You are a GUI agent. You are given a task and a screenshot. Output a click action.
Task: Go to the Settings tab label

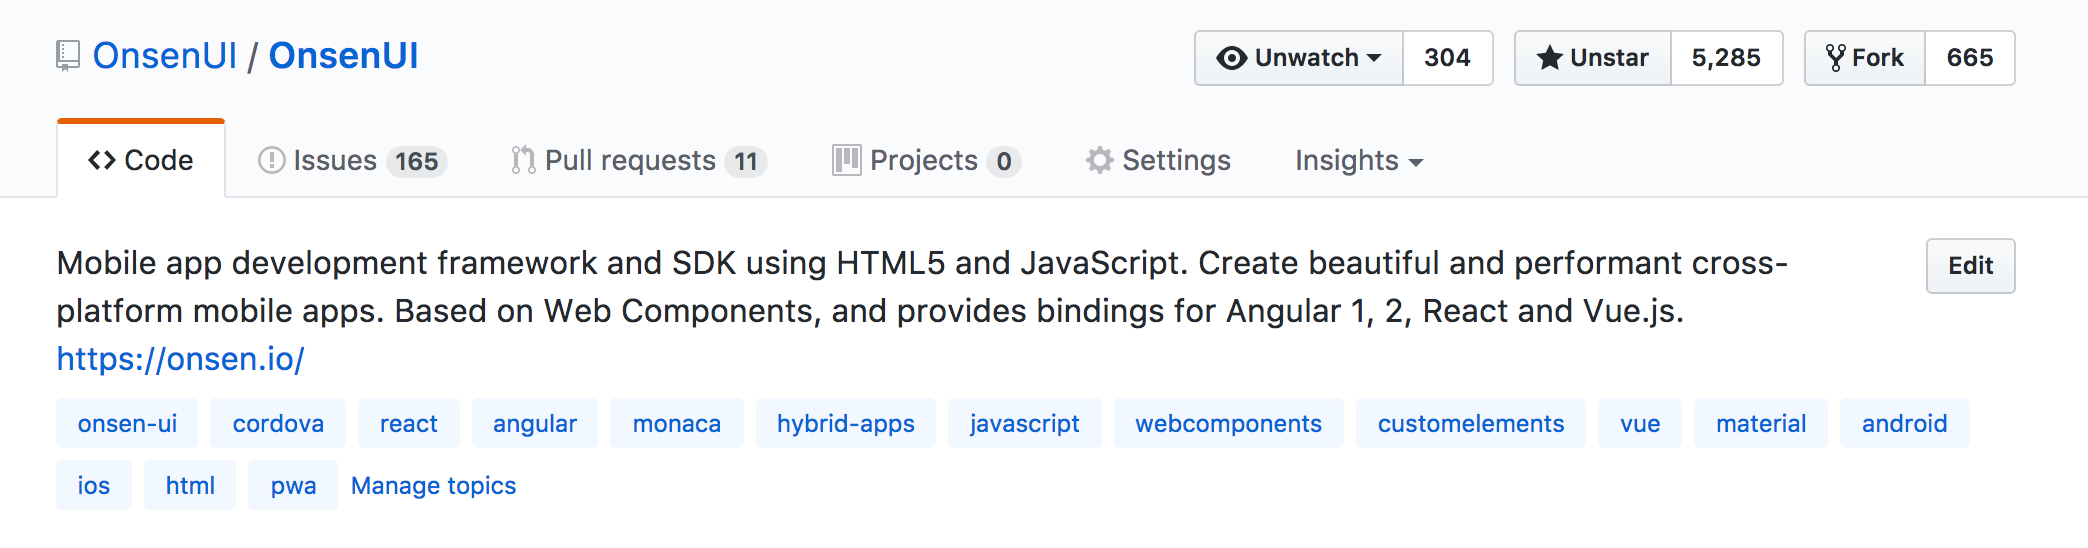pyautogui.click(x=1176, y=160)
